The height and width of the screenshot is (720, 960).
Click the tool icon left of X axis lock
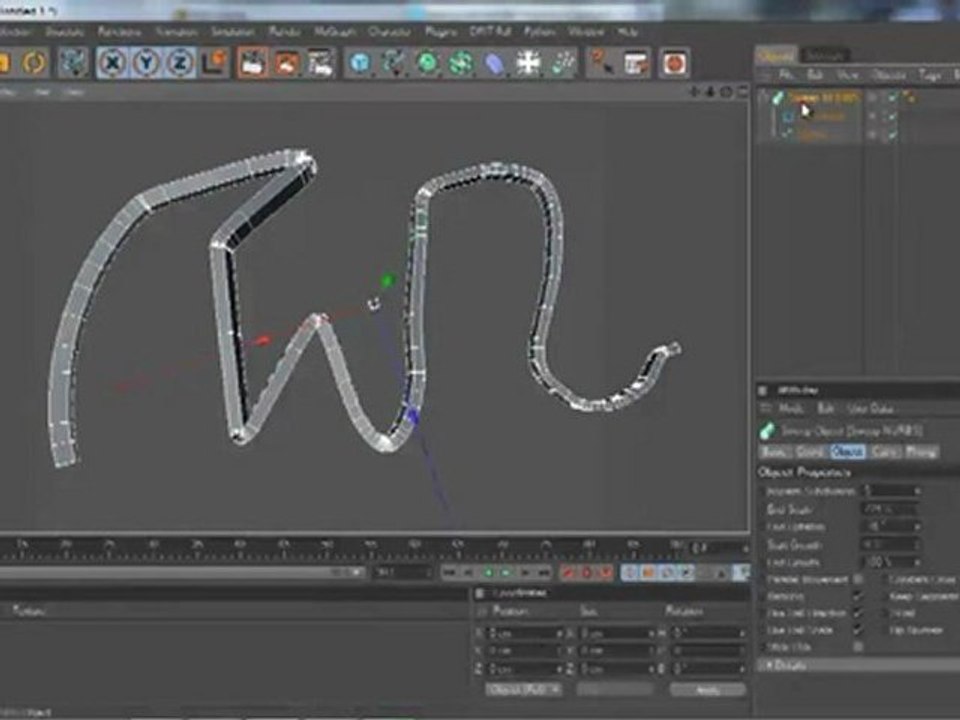[73, 62]
